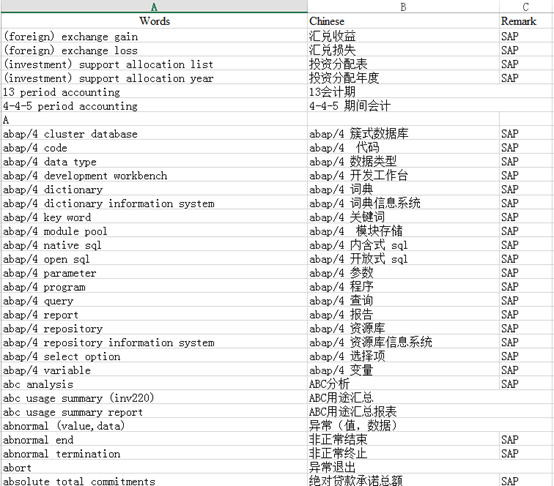Select '(investment) support allocation list' cell
Image resolution: width=554 pixels, height=486 pixels.
(154, 64)
